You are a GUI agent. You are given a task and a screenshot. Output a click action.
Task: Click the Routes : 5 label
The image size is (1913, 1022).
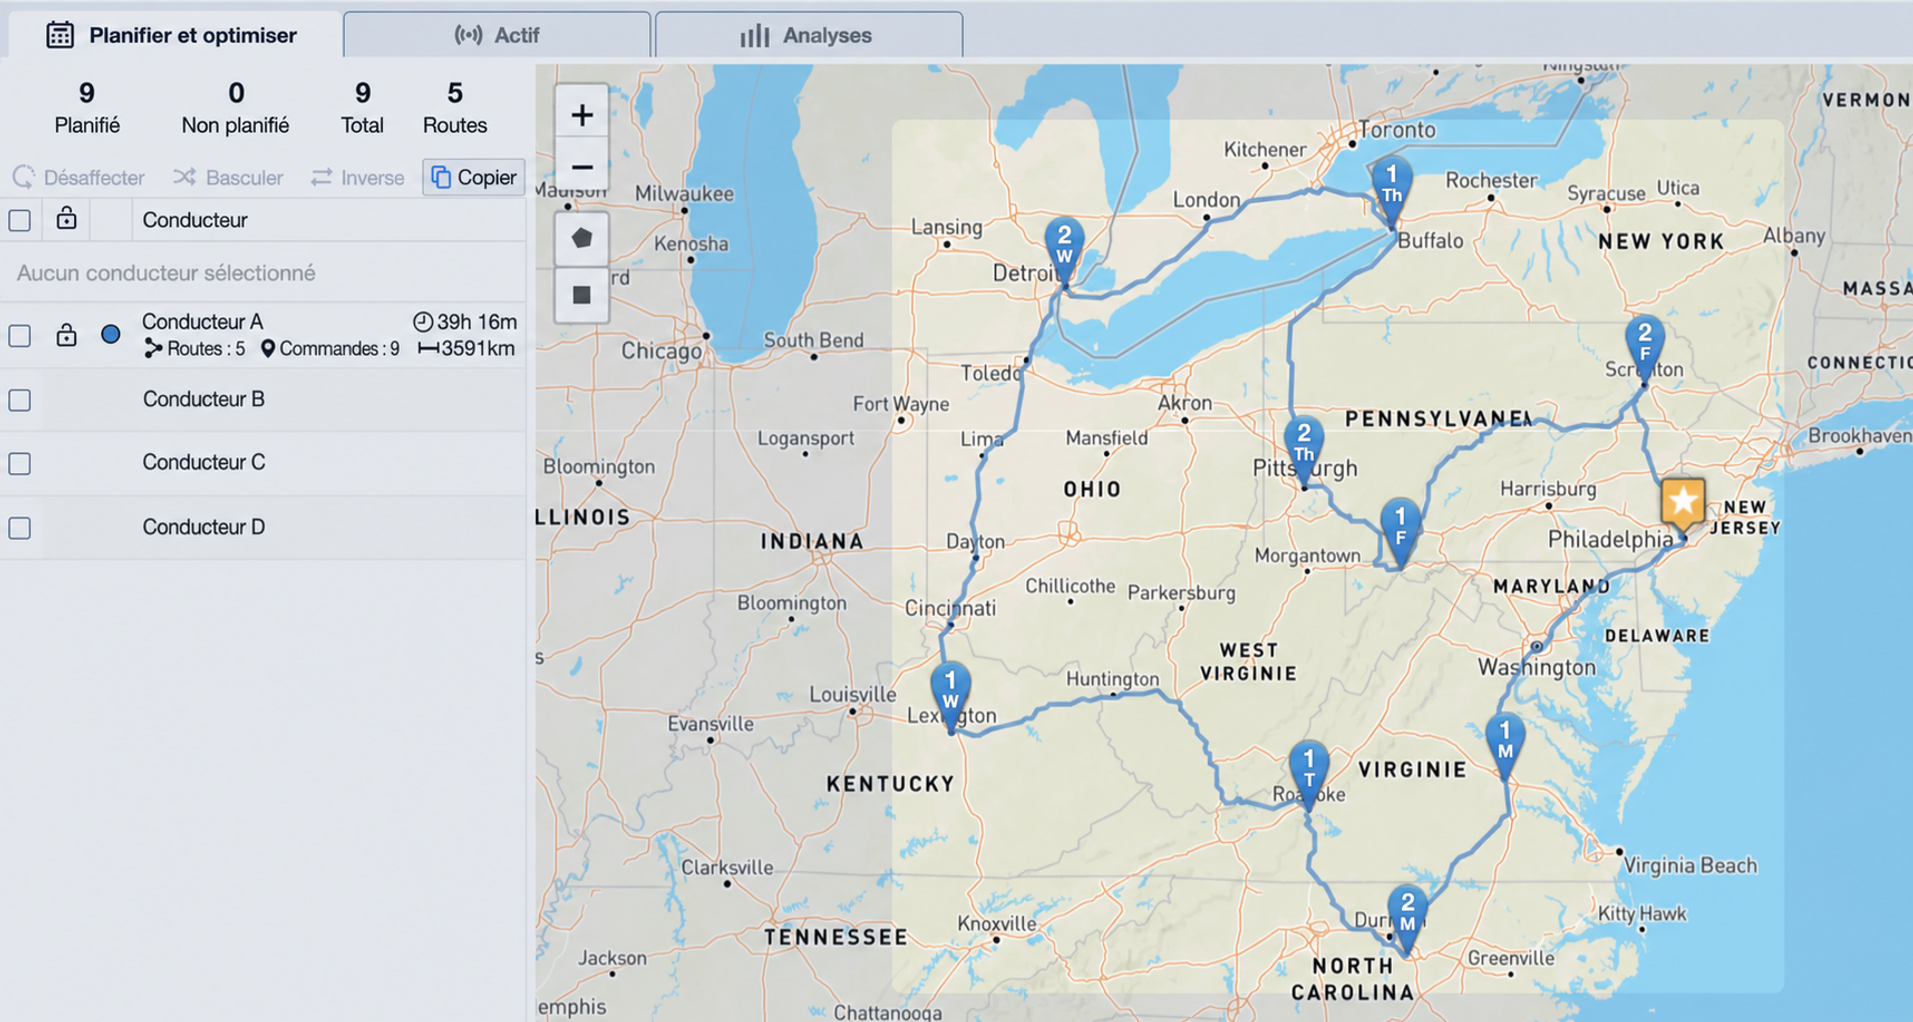(195, 348)
